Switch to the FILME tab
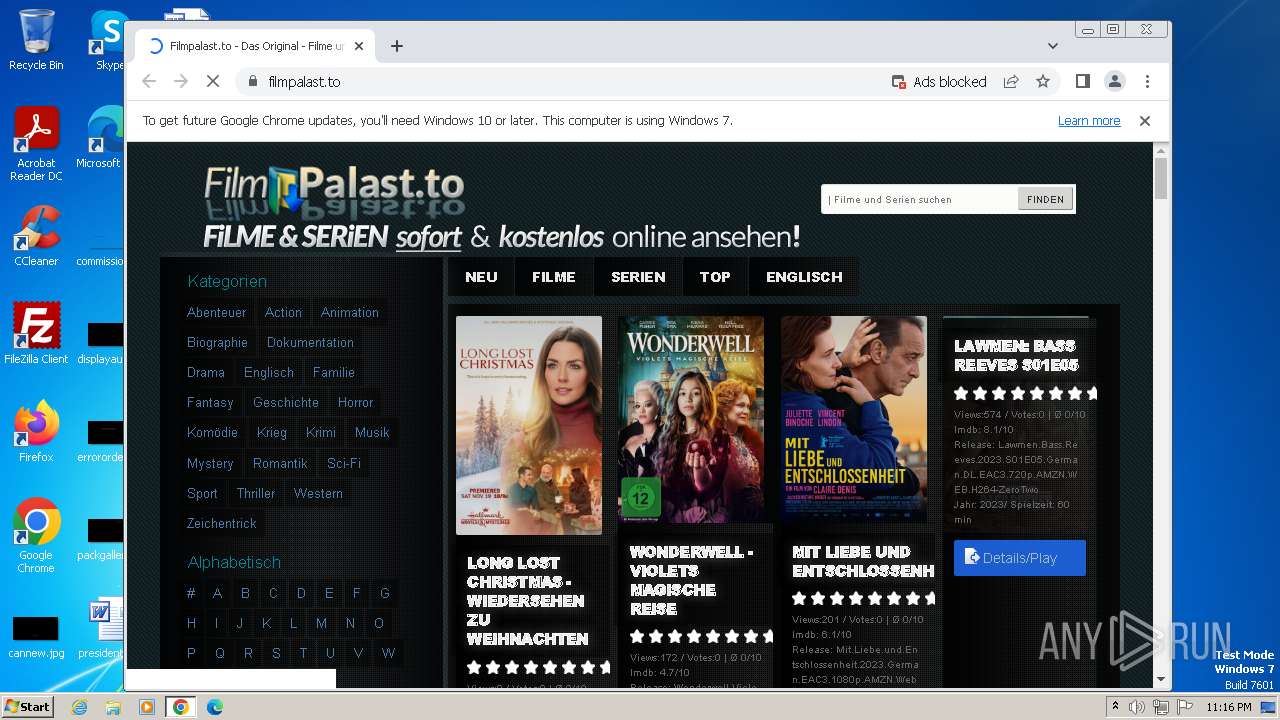1280x720 pixels. (x=554, y=277)
